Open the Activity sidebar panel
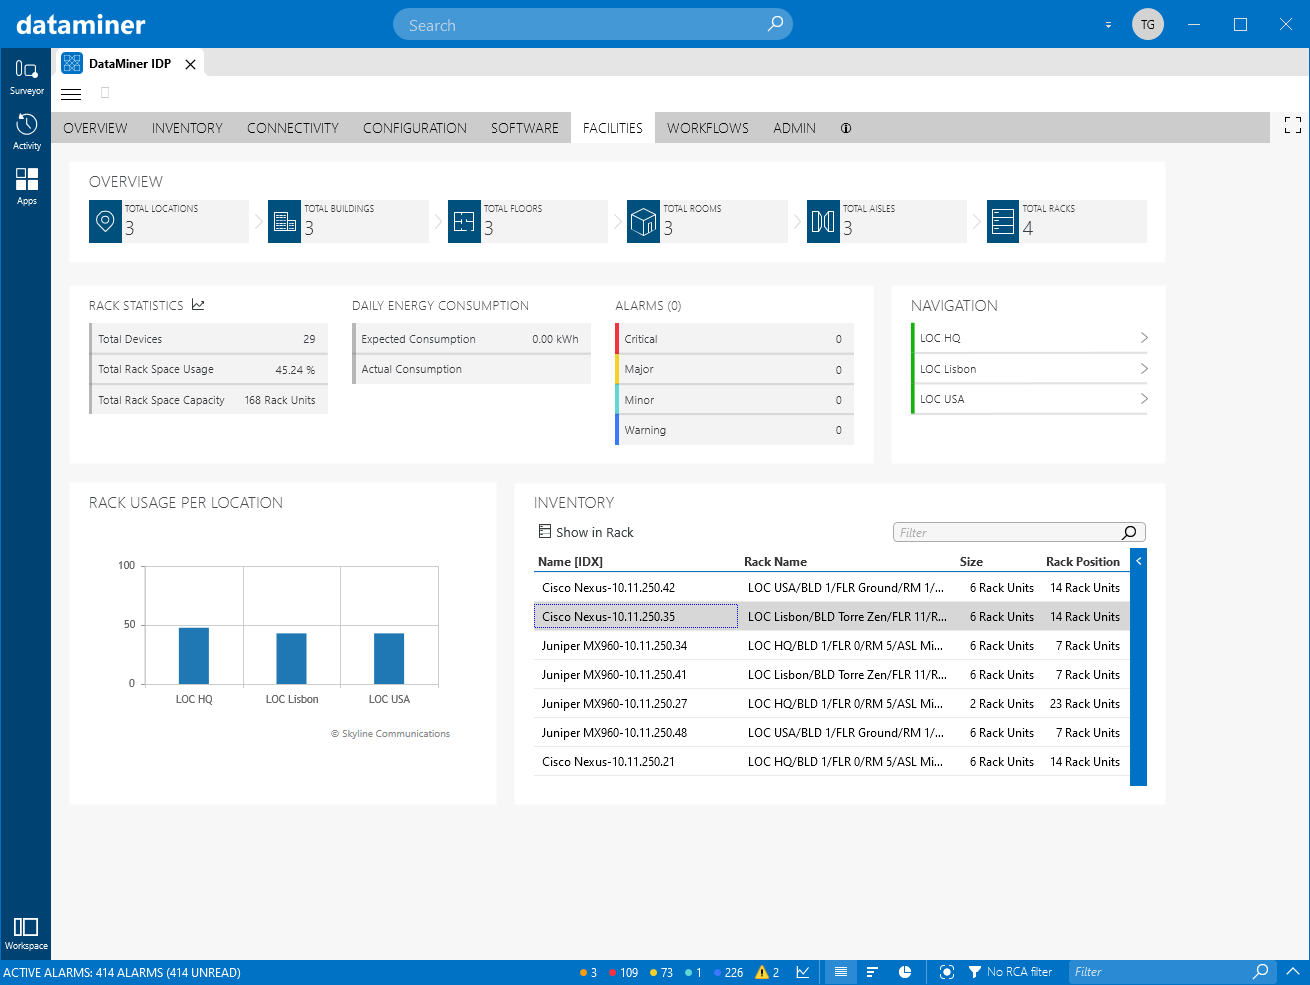1310x985 pixels. point(26,131)
